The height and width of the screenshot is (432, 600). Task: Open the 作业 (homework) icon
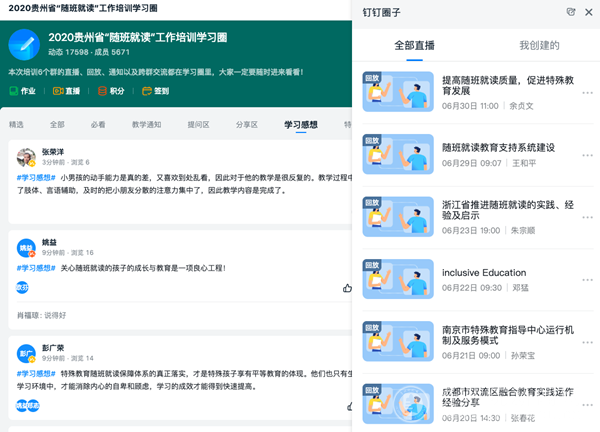point(21,91)
